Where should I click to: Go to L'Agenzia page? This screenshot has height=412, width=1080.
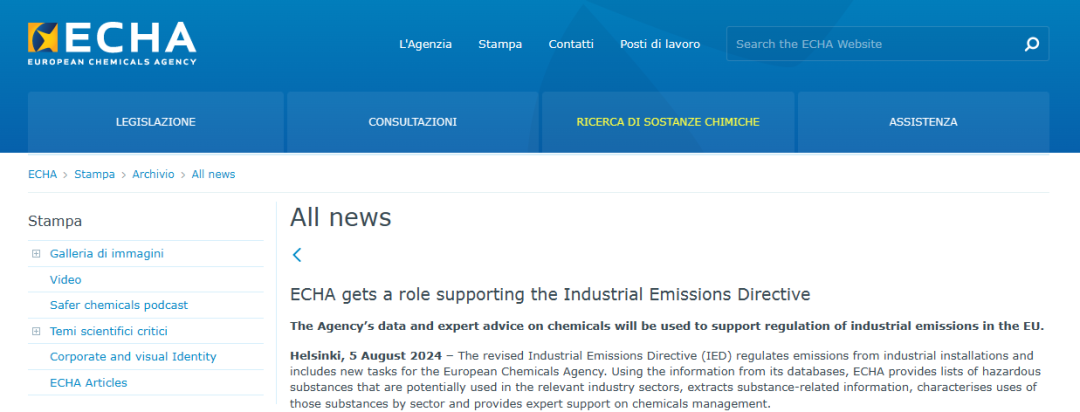click(425, 44)
